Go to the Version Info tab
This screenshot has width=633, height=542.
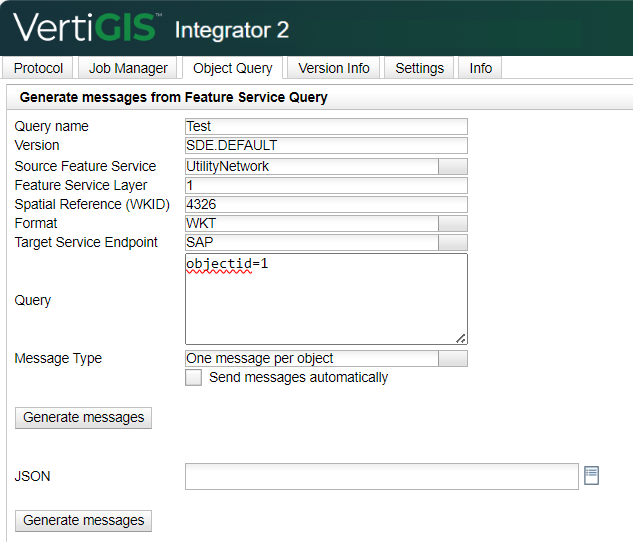(334, 68)
